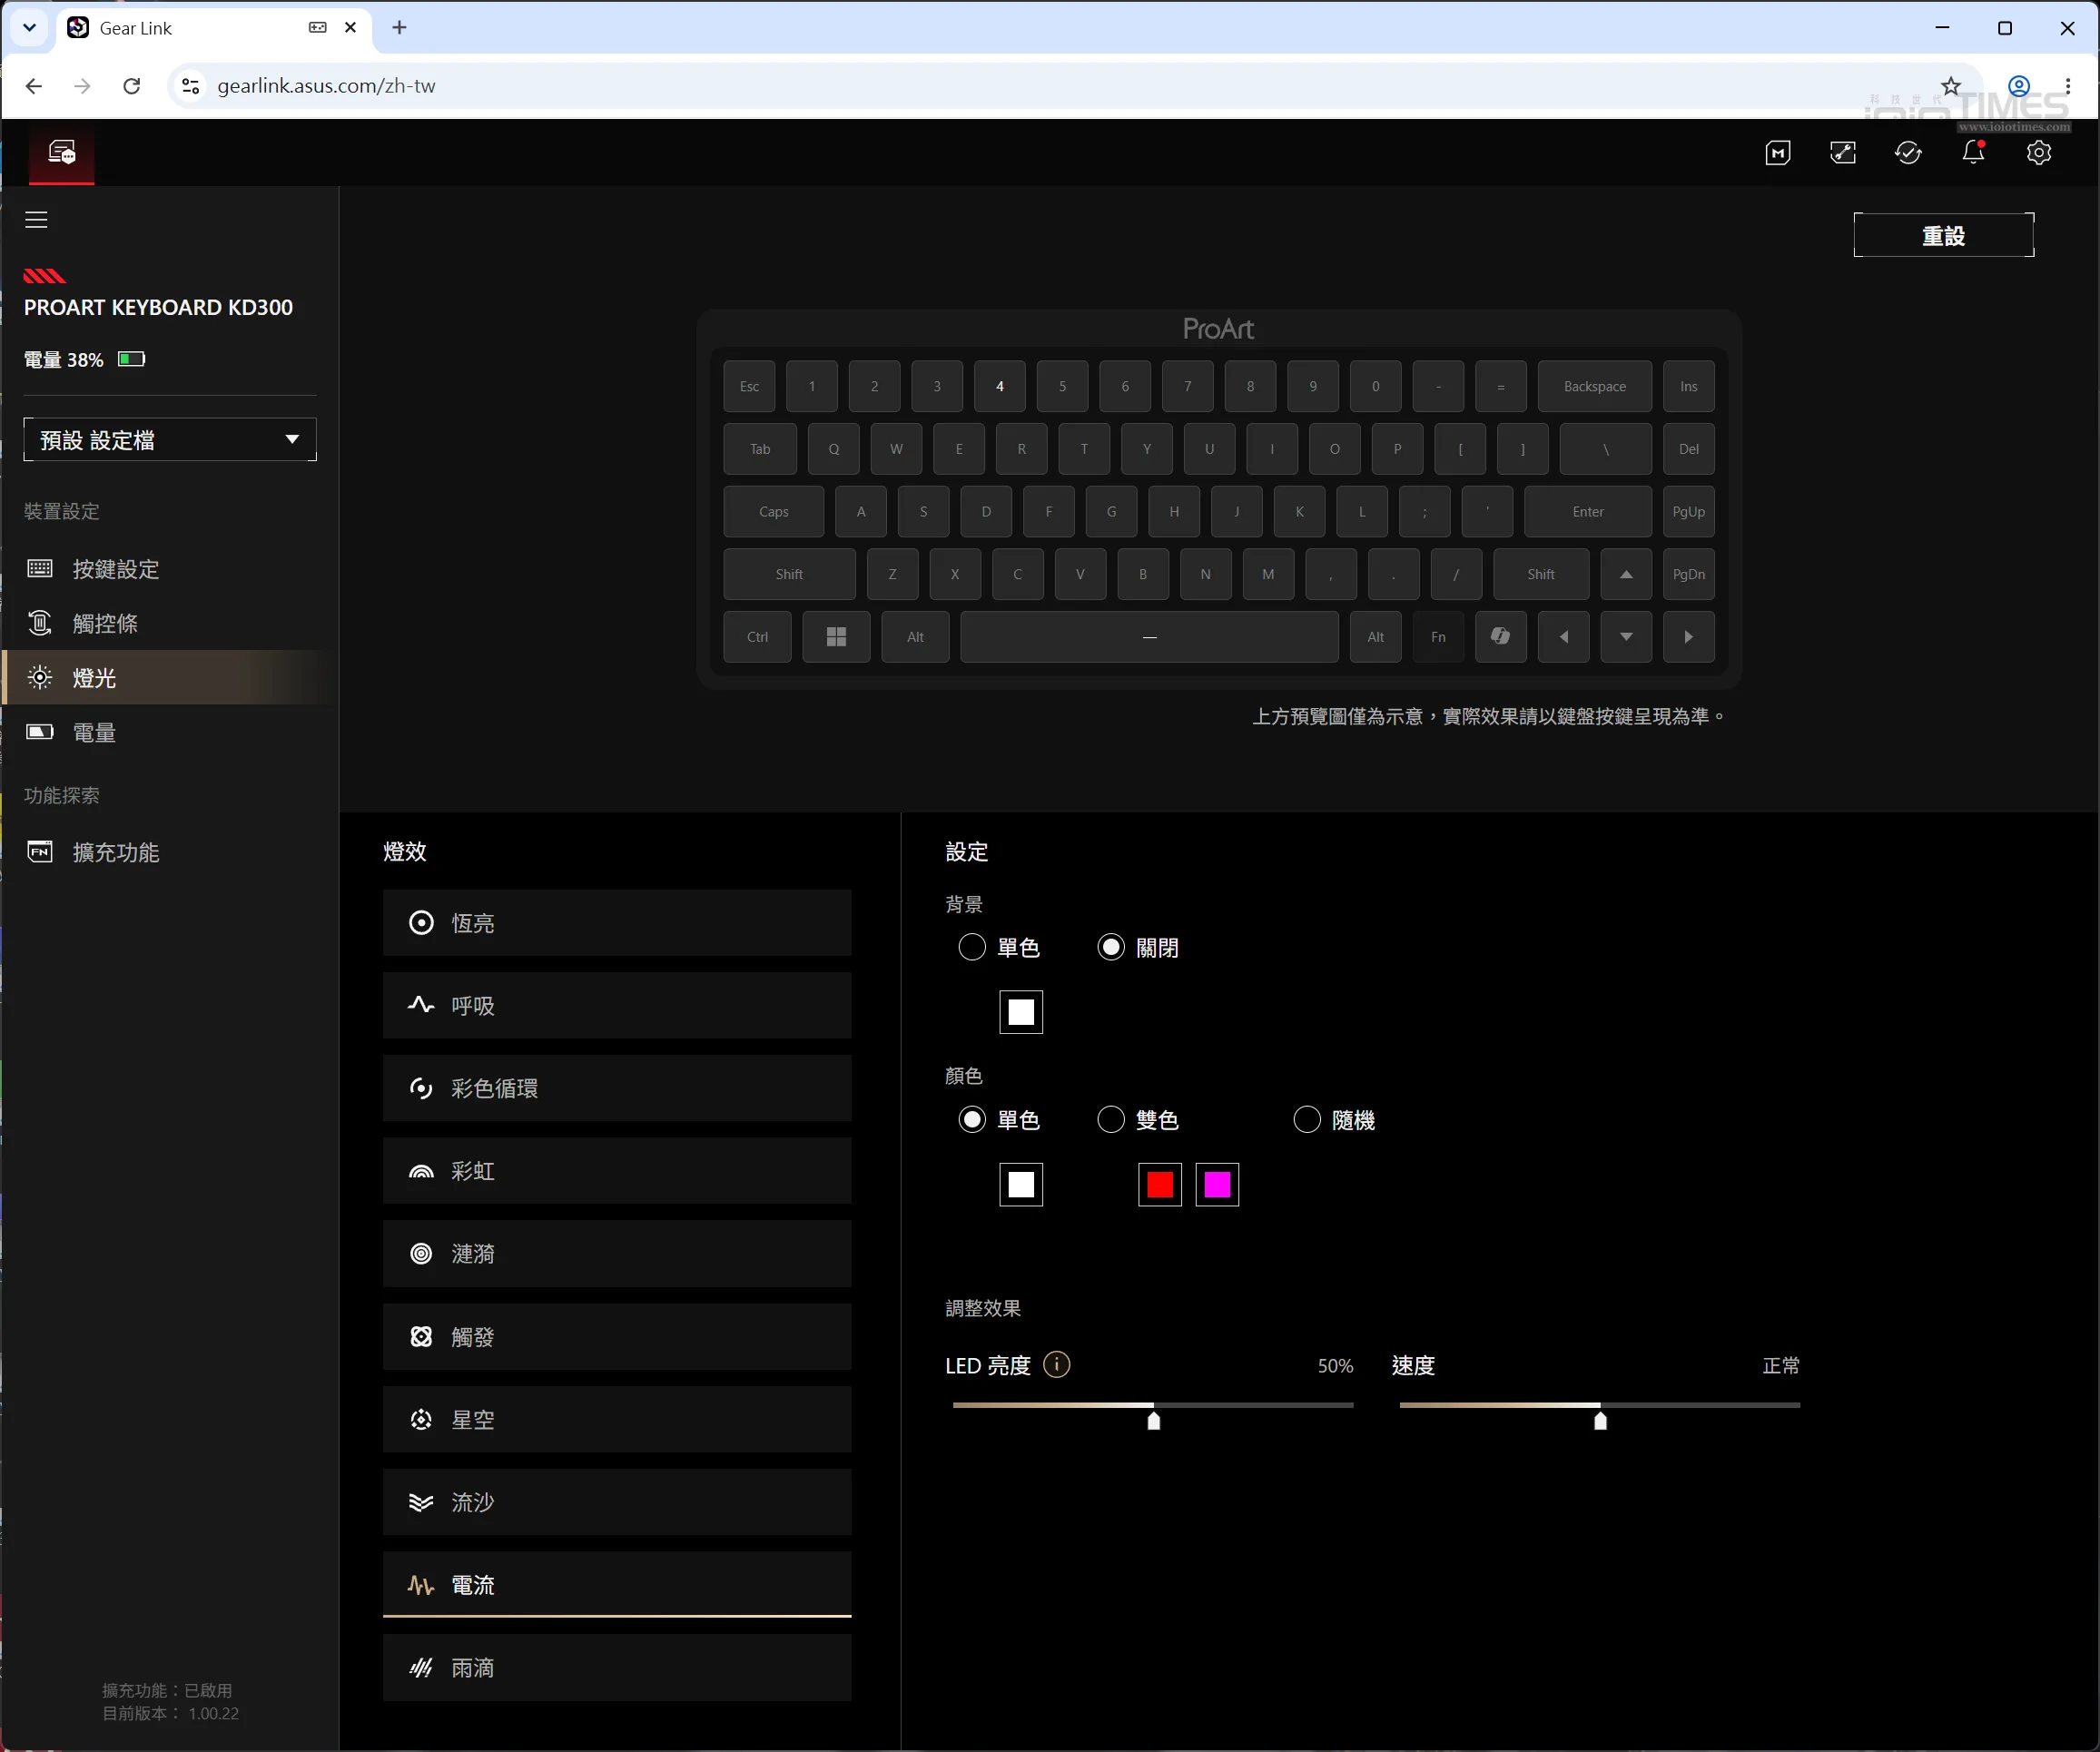Select the 彩虹 lighting effect

[x=617, y=1171]
